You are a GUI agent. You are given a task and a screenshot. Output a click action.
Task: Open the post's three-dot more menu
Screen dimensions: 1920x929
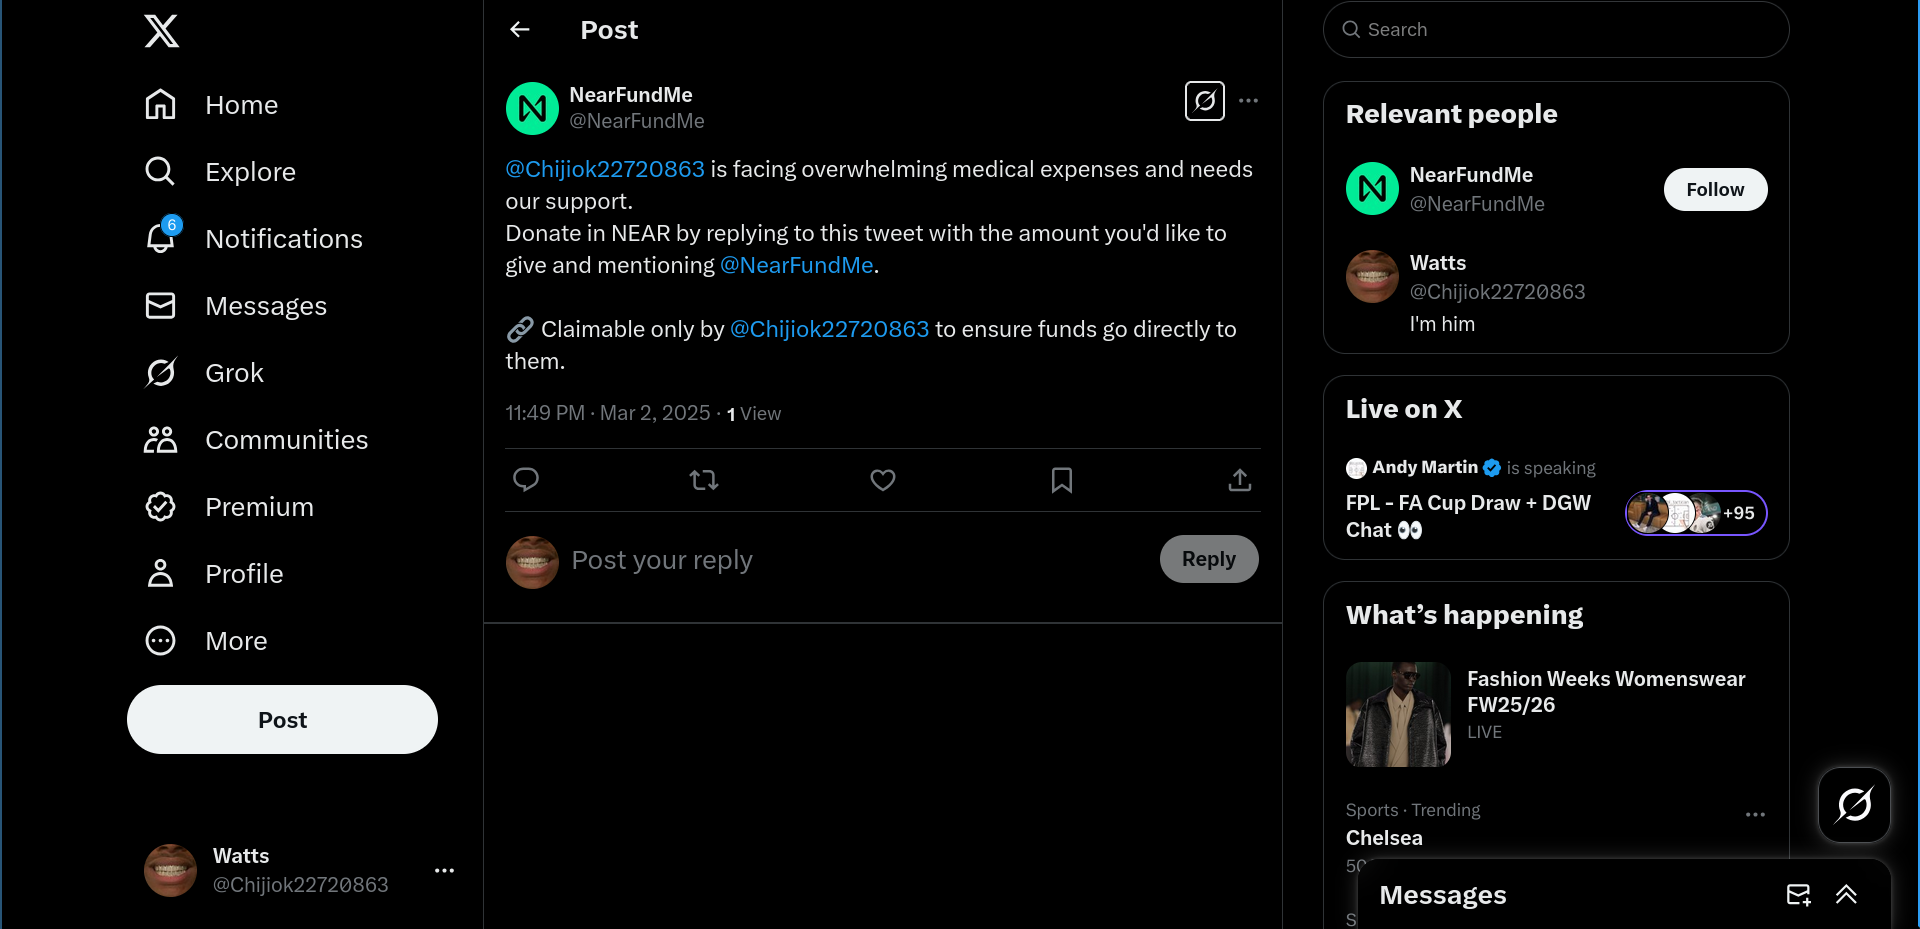tap(1248, 101)
